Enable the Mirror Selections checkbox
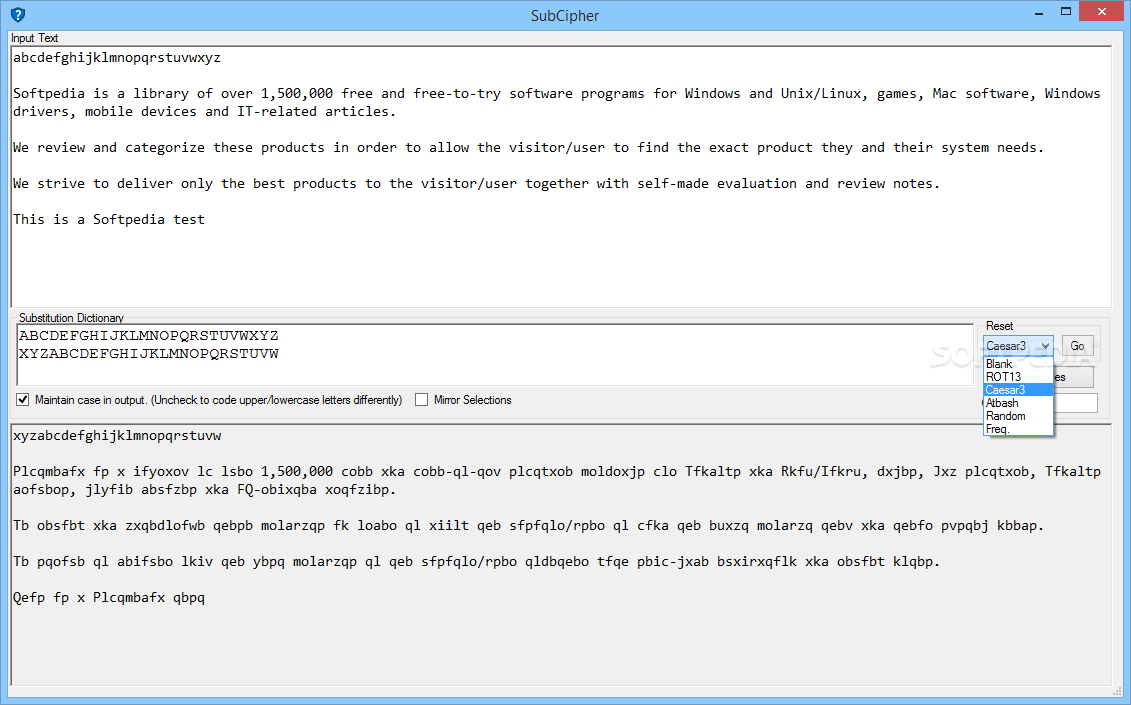Viewport: 1131px width, 705px height. [422, 400]
